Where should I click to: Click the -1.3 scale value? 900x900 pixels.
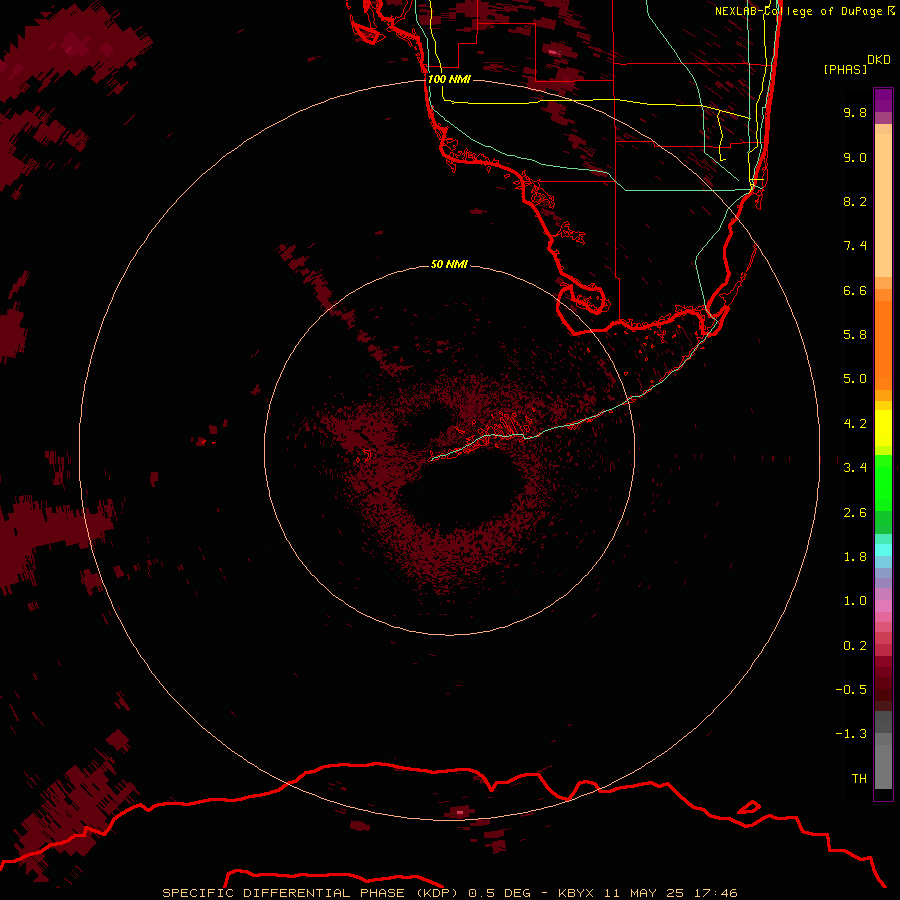click(x=851, y=734)
